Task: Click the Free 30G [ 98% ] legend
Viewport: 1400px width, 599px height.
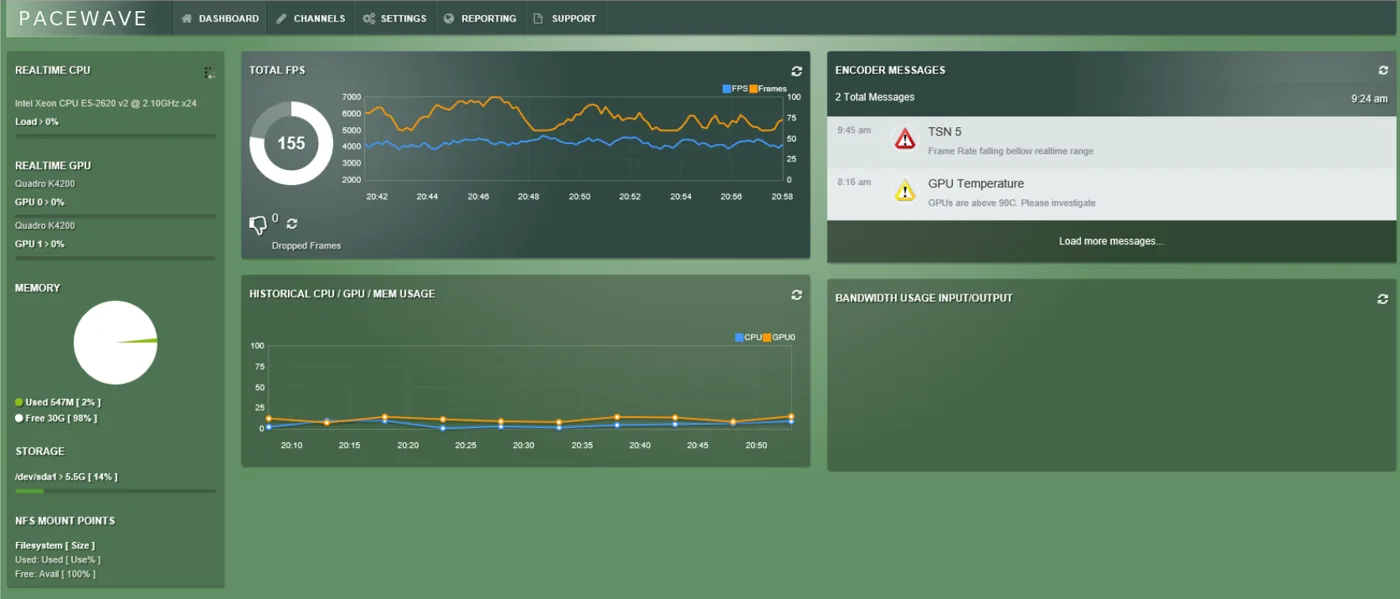Action: pyautogui.click(x=56, y=418)
